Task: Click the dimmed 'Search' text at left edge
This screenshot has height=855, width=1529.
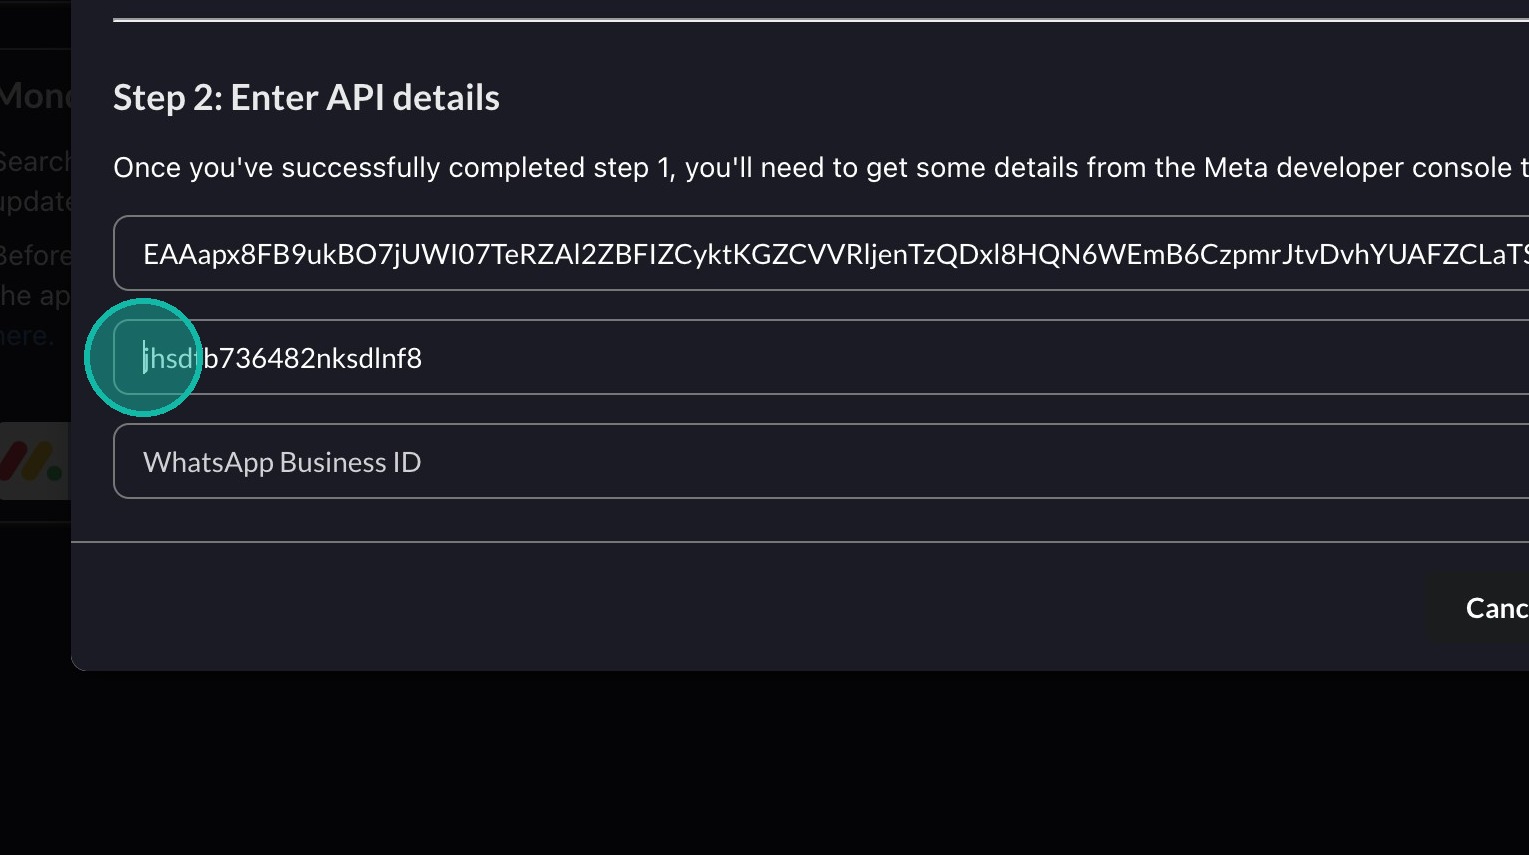Action: tap(35, 162)
